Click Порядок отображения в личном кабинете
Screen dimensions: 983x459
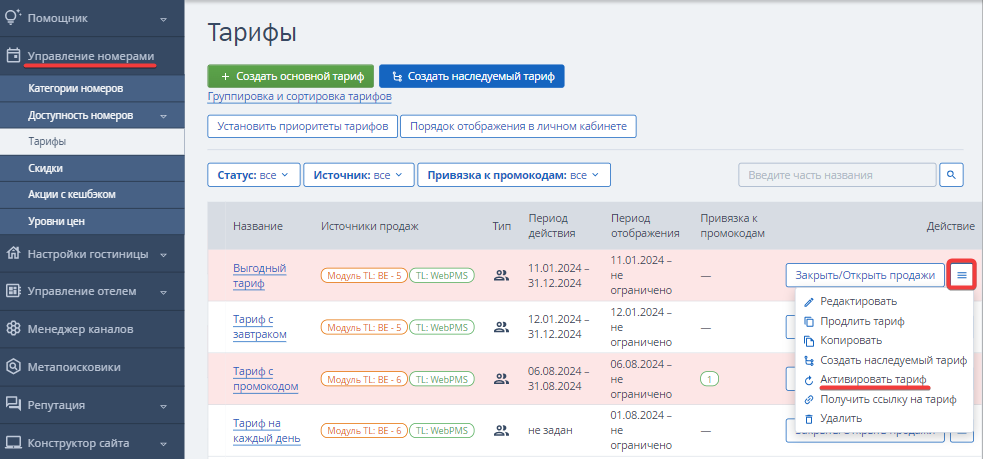(x=518, y=126)
